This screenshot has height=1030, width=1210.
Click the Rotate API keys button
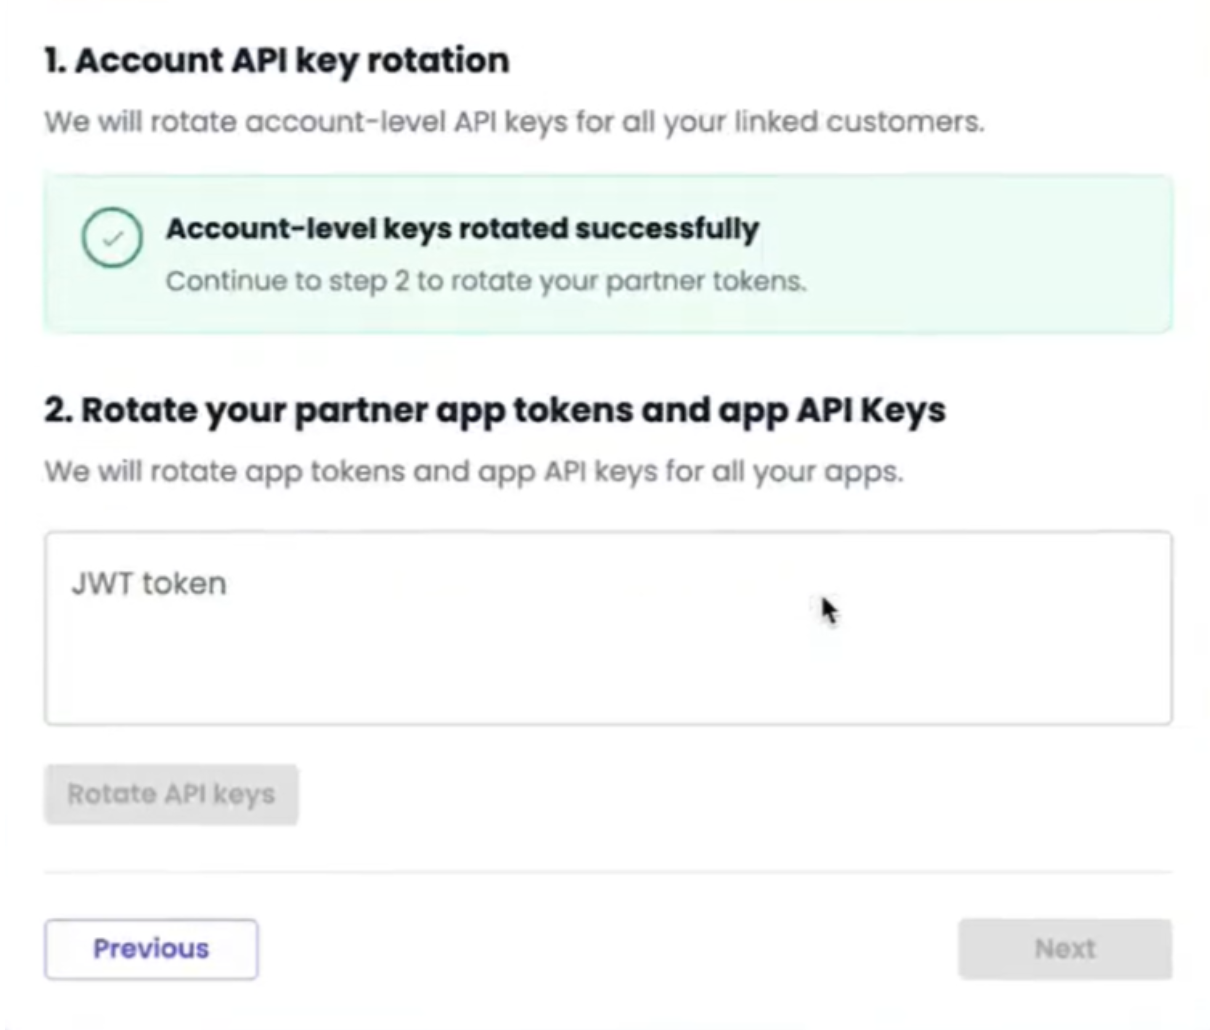171,795
